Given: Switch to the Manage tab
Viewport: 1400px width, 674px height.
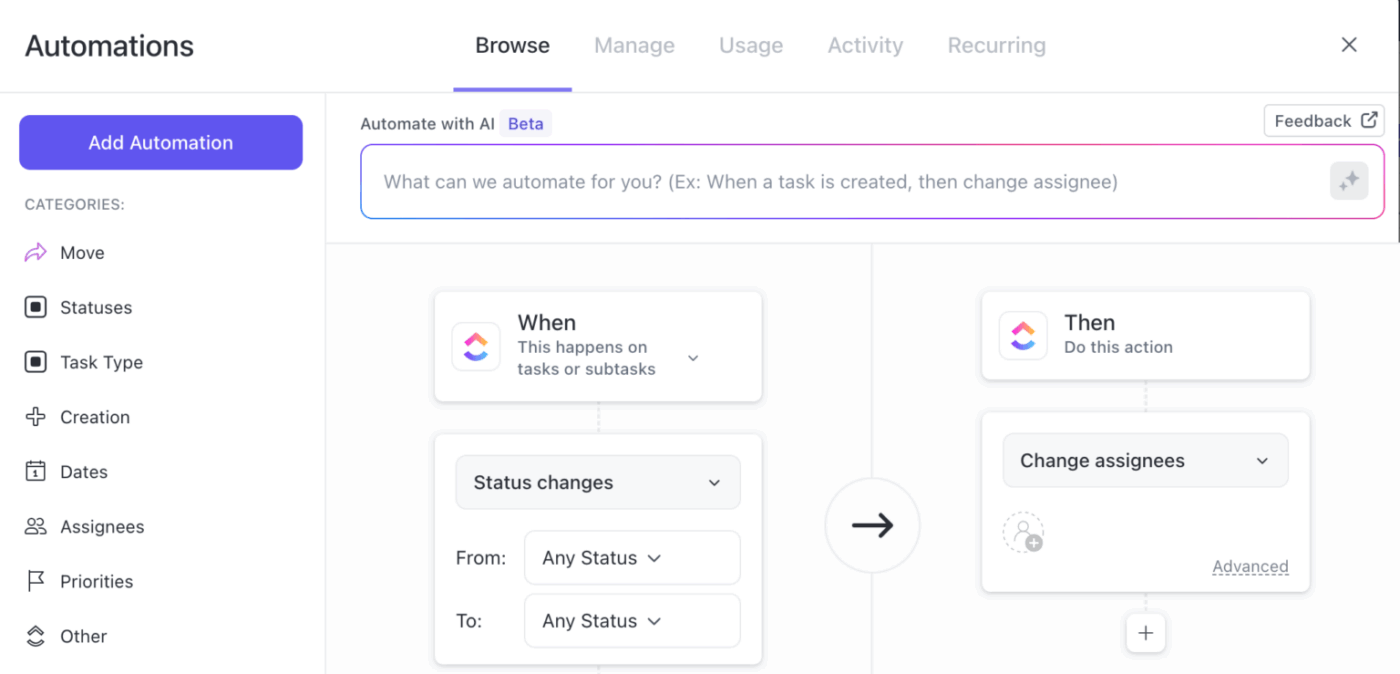Looking at the screenshot, I should [634, 45].
